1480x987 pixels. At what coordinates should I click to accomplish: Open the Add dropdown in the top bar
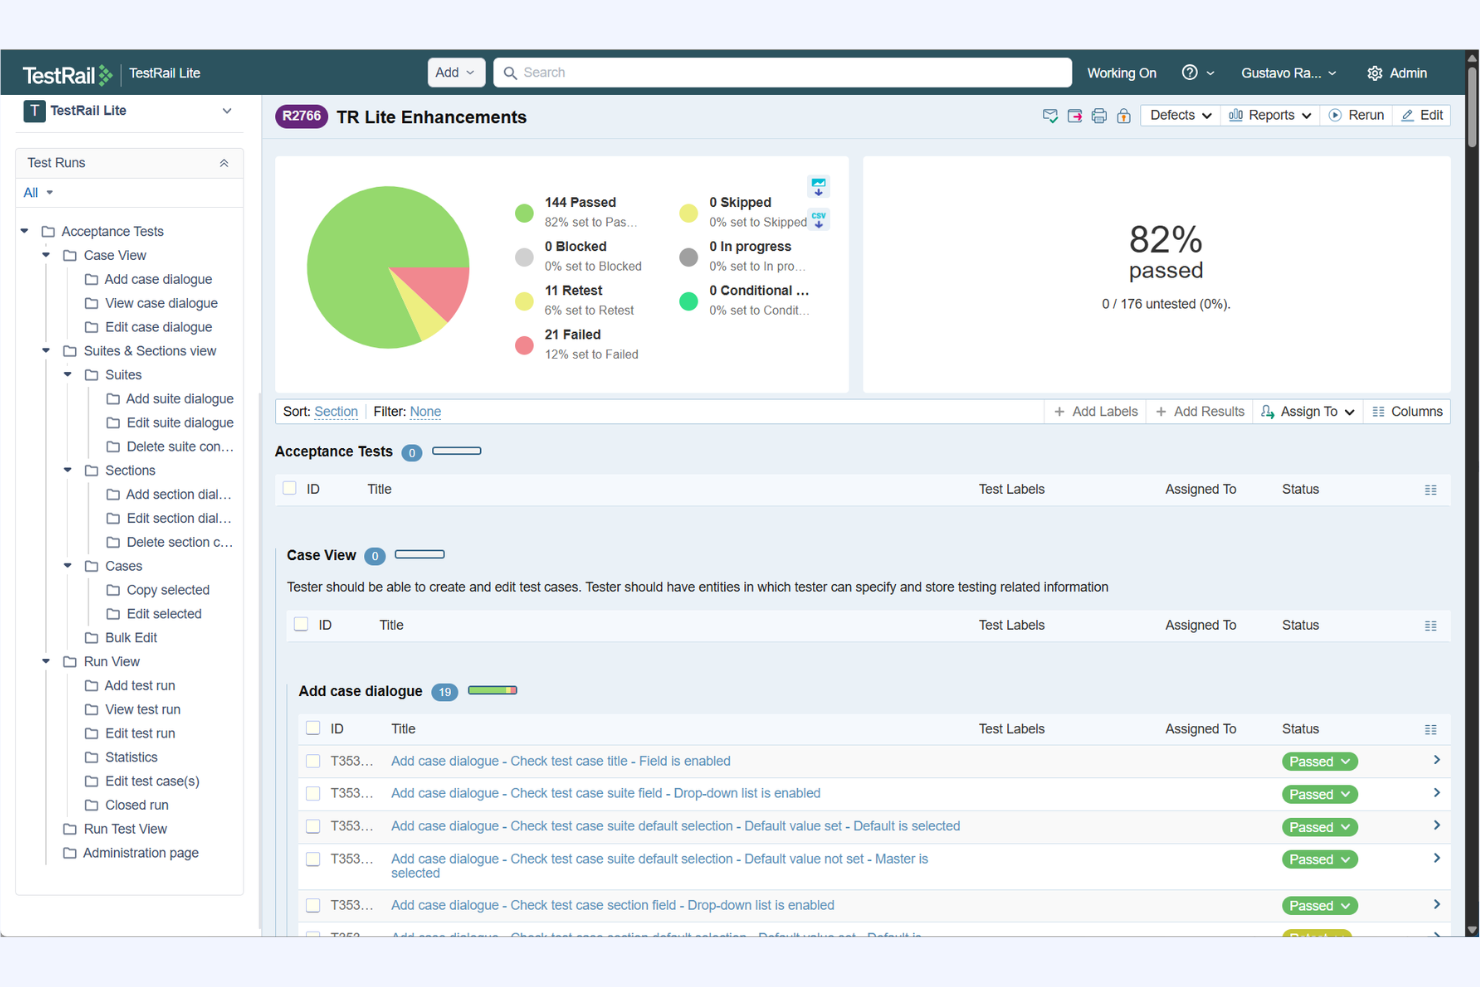(x=456, y=72)
